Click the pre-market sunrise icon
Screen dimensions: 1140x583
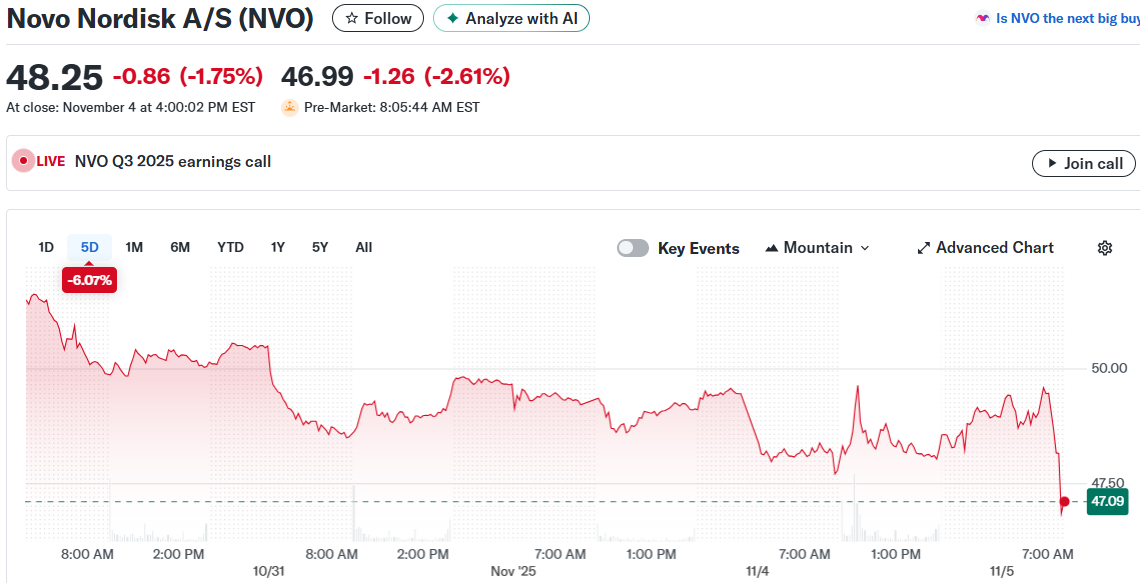(x=290, y=107)
